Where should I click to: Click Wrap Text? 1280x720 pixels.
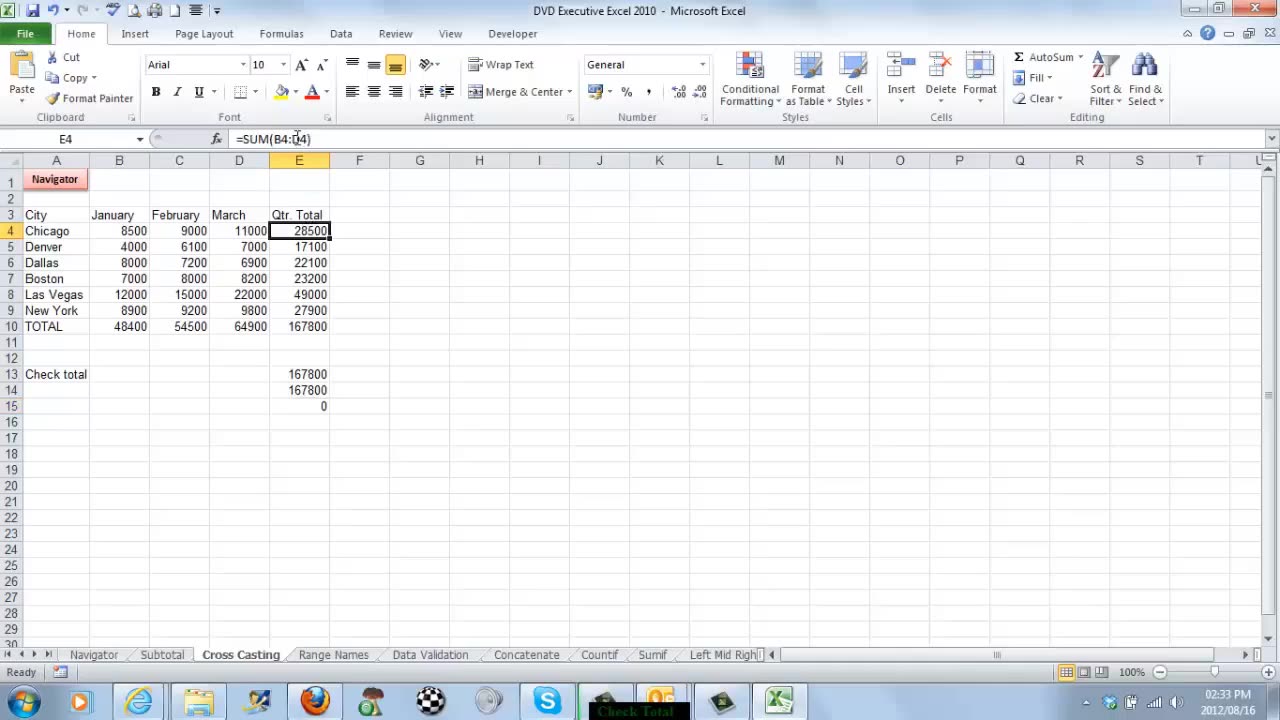(501, 65)
